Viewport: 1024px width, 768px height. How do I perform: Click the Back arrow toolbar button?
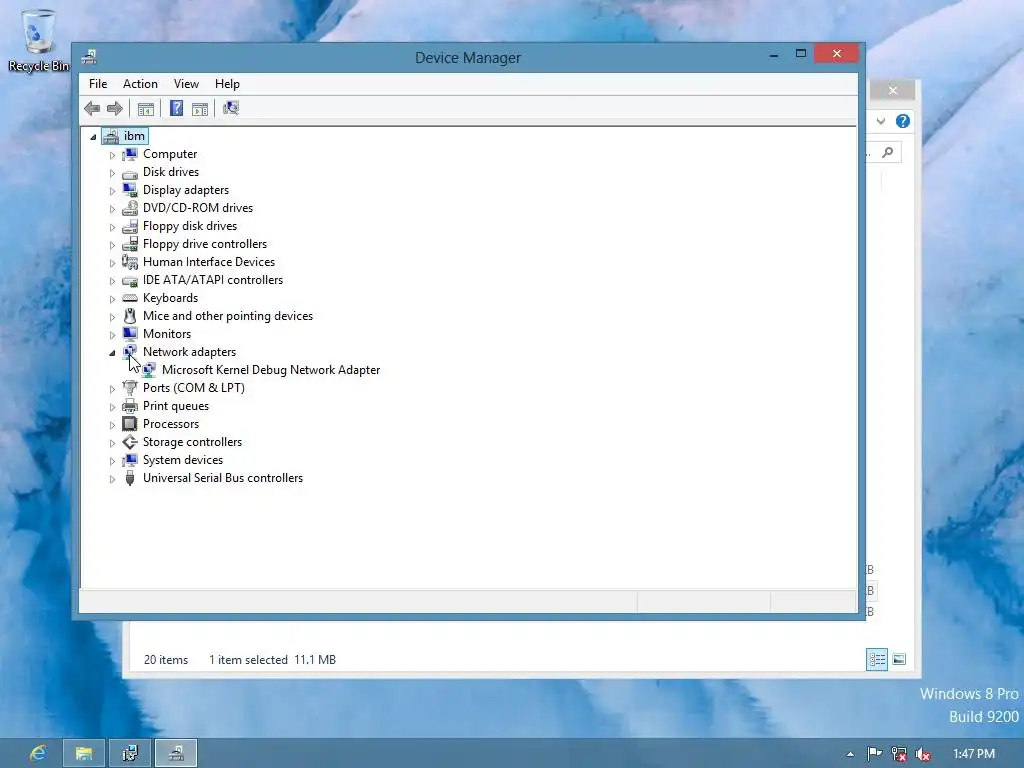[92, 108]
